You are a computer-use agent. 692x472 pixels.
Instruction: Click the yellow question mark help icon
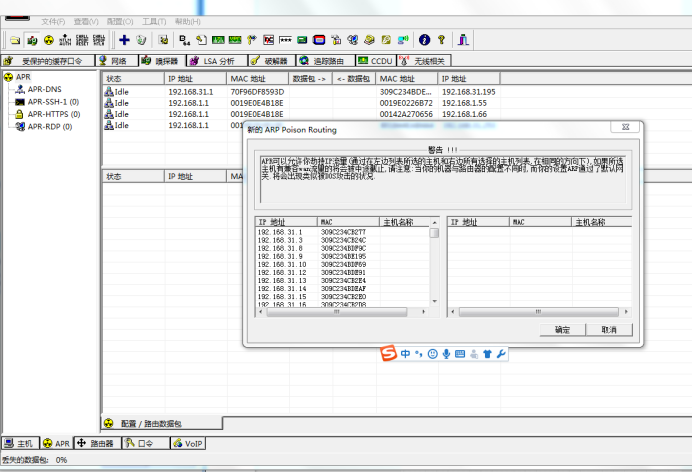click(x=441, y=40)
